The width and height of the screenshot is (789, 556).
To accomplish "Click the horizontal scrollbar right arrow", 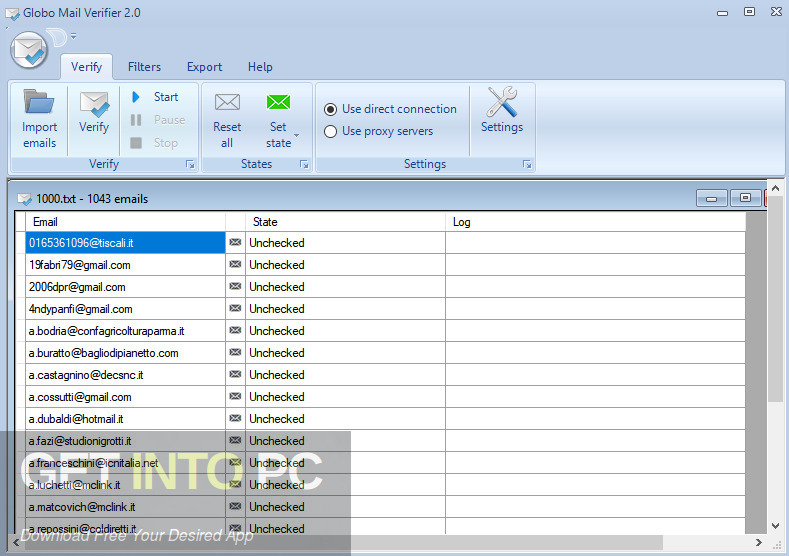I will point(758,542).
